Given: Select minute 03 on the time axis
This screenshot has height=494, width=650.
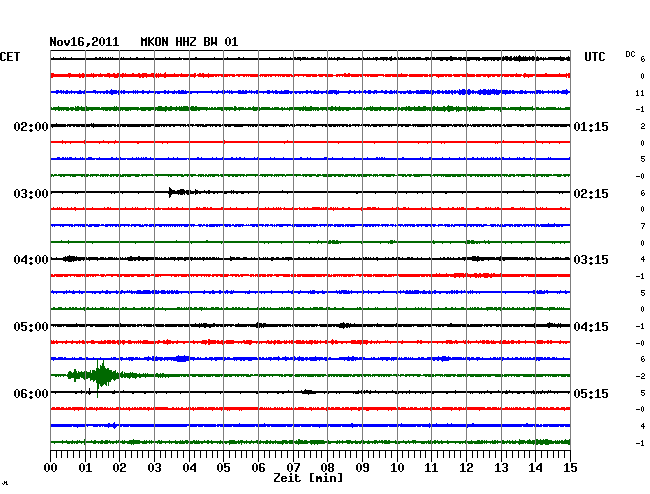Looking at the screenshot, I should 154,468.
